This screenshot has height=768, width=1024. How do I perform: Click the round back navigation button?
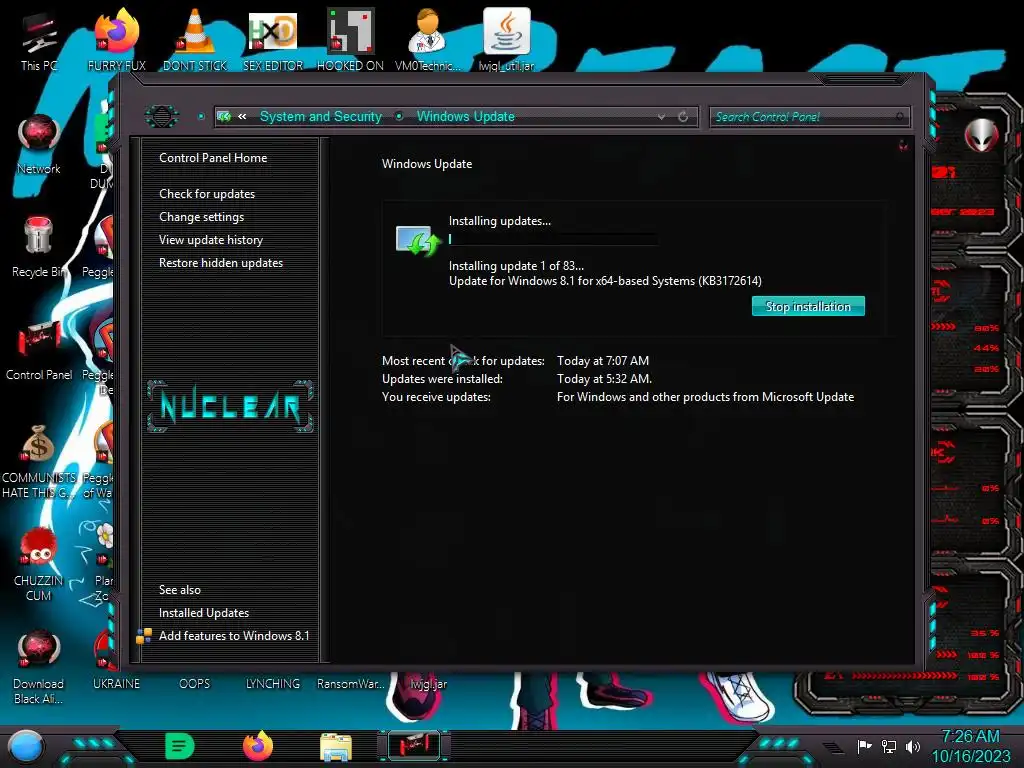click(161, 116)
